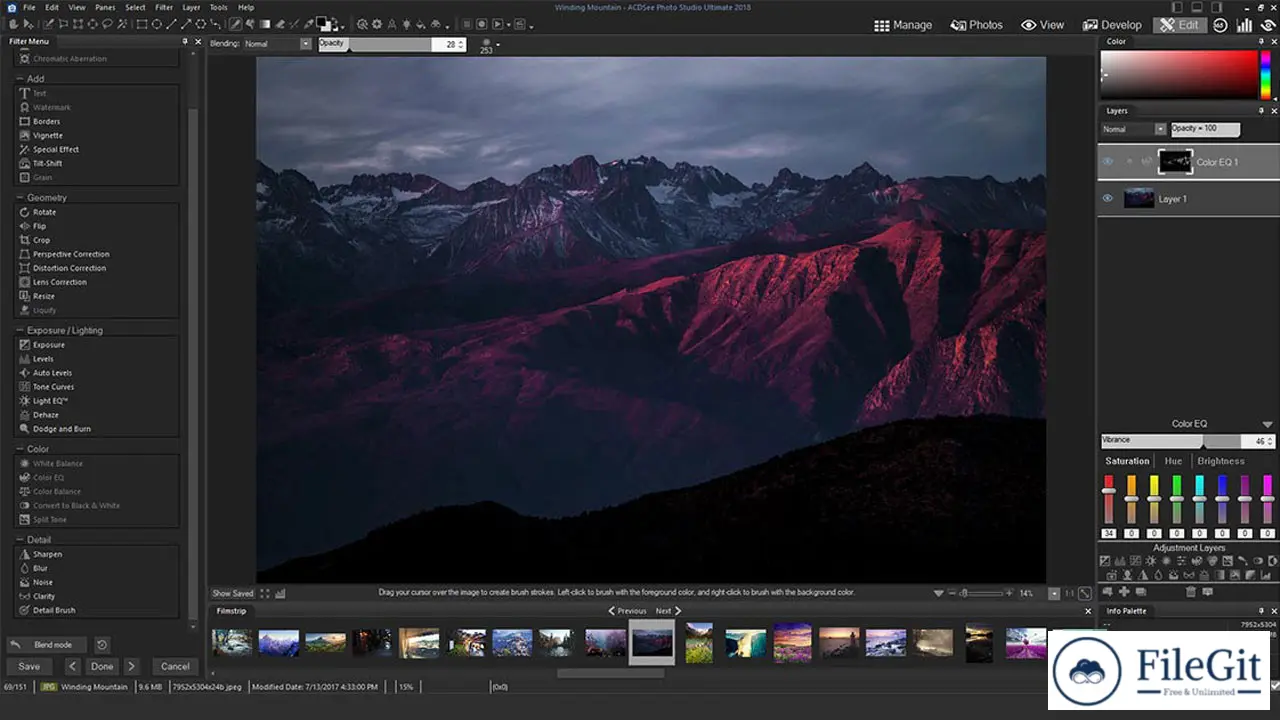
Task: Collapse the Exposure / Lighting group
Action: coord(20,330)
